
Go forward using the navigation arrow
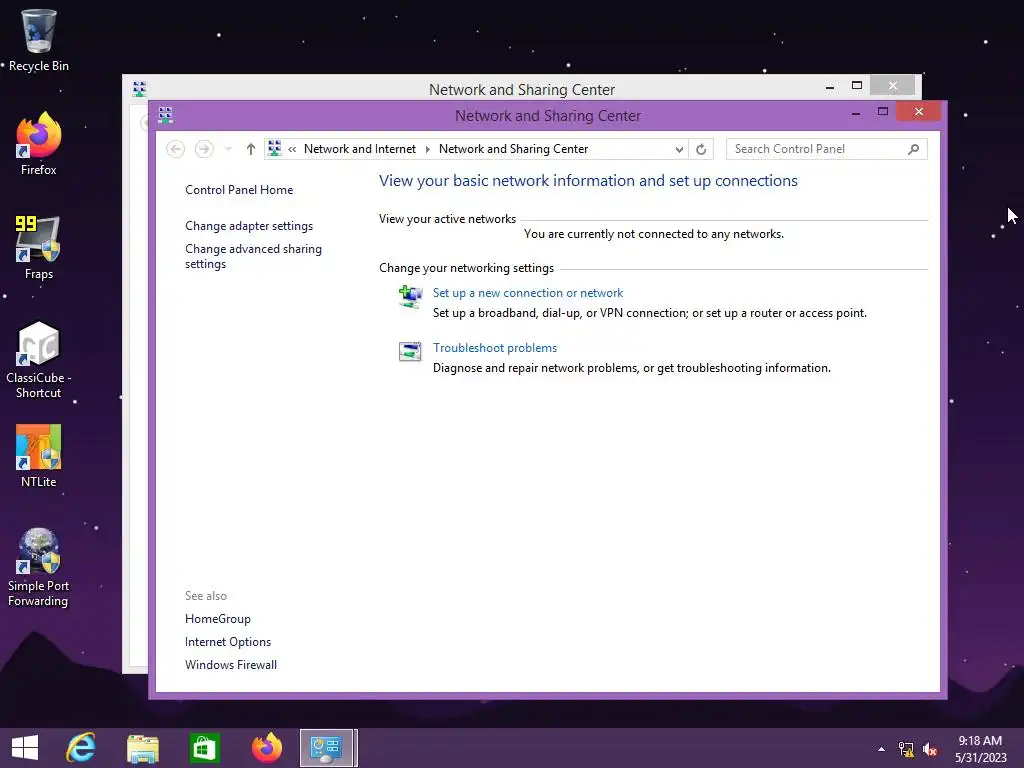[x=204, y=149]
